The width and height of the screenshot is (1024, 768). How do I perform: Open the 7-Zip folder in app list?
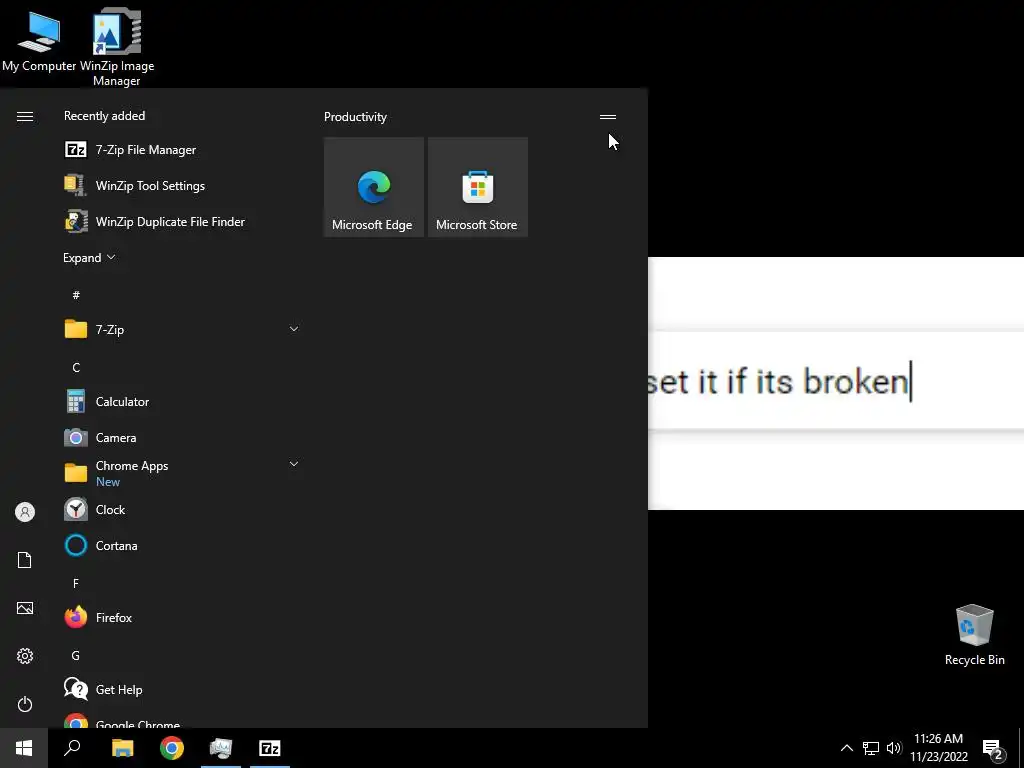[x=182, y=329]
